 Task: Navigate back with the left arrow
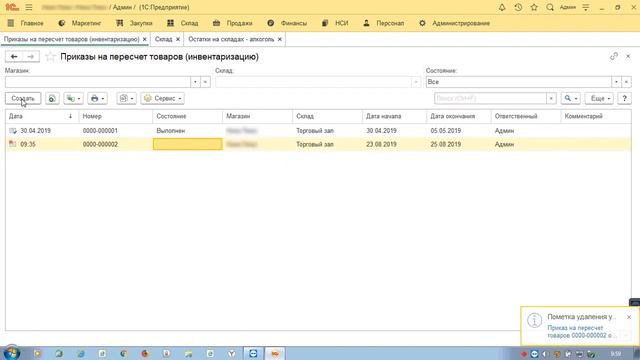pos(14,57)
